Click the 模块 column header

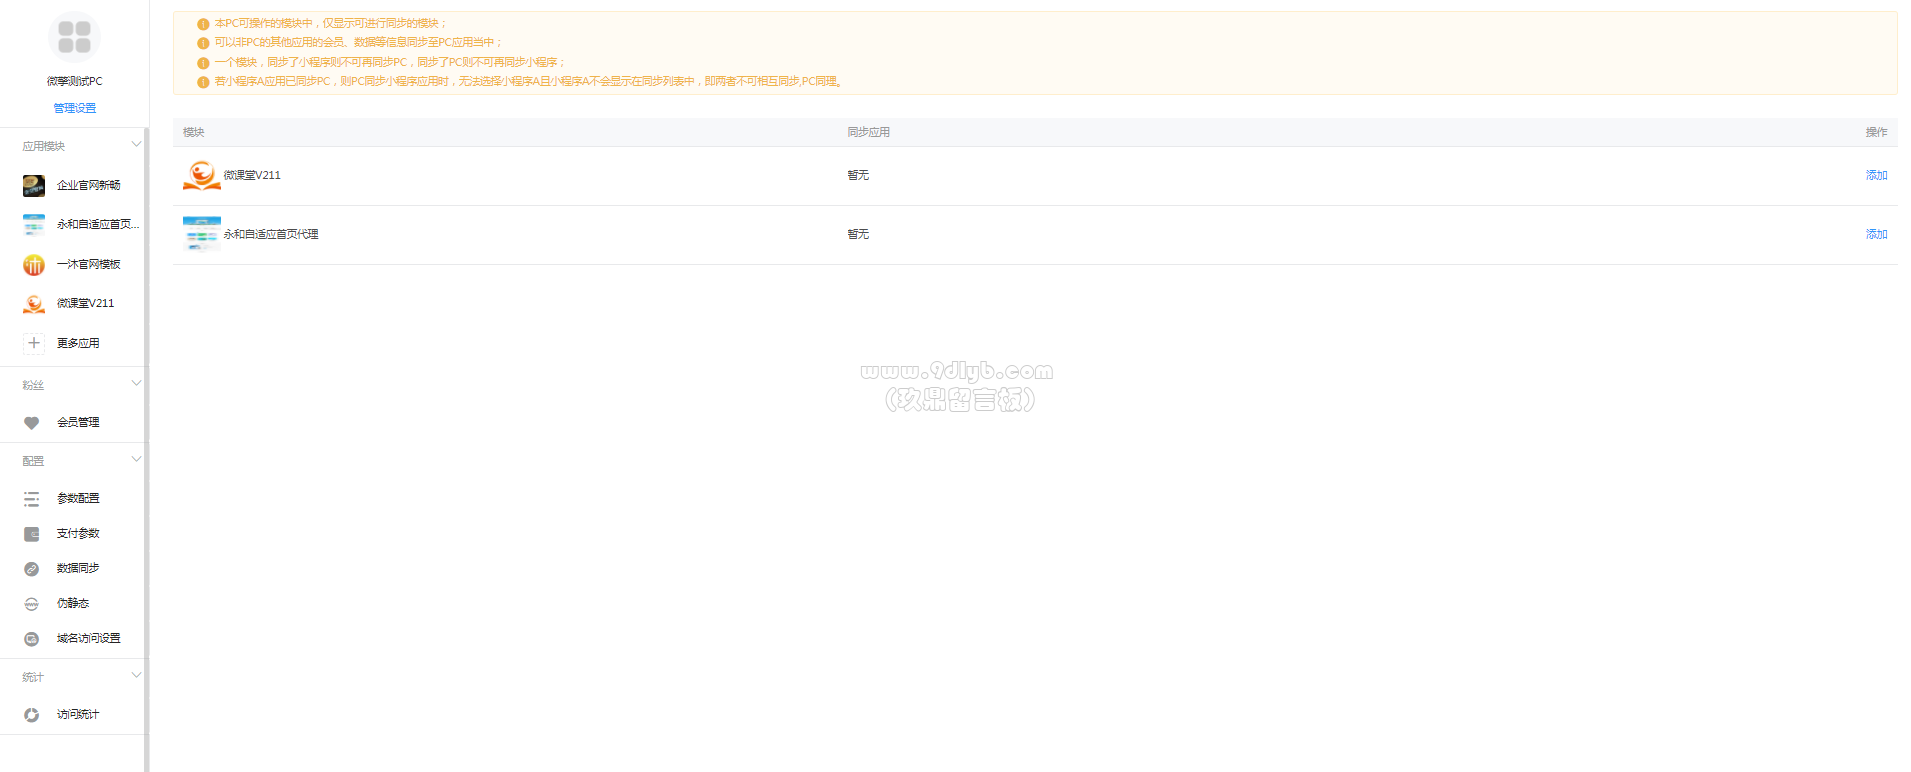click(x=194, y=132)
